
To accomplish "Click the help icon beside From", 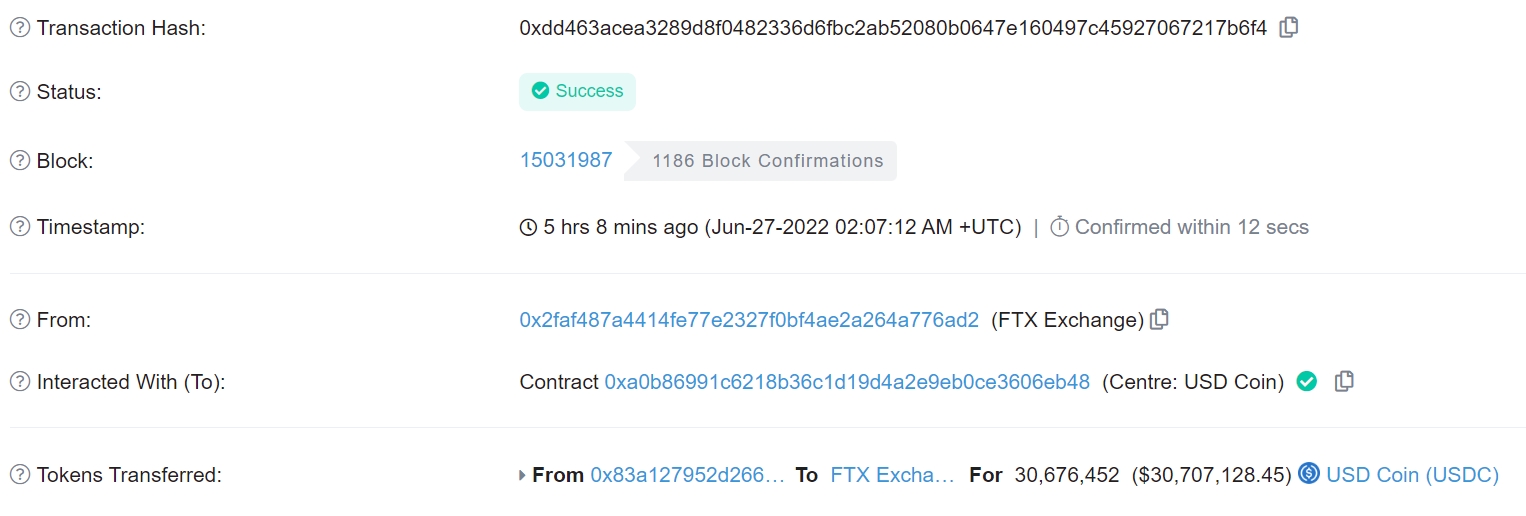I will pyautogui.click(x=20, y=320).
